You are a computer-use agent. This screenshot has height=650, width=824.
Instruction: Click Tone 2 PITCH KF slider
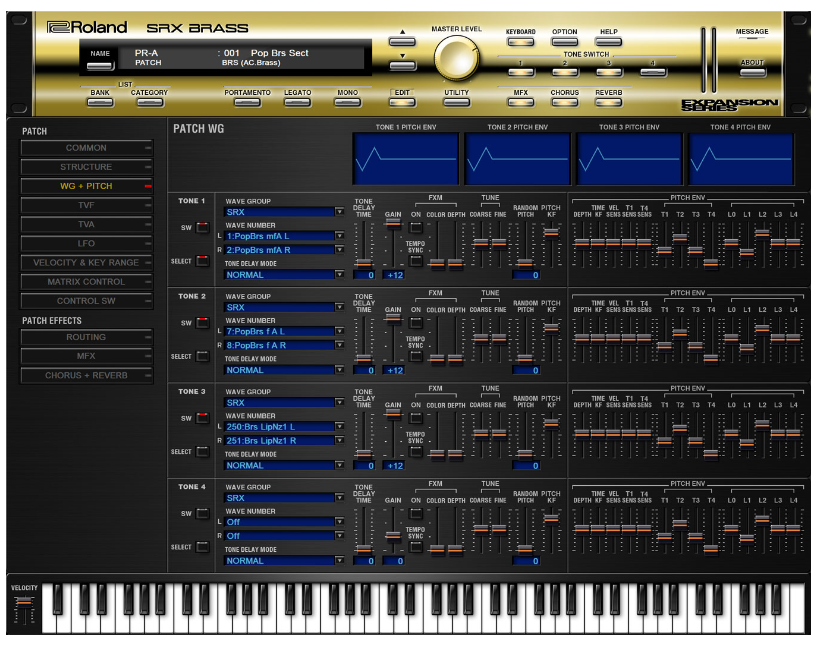click(551, 327)
